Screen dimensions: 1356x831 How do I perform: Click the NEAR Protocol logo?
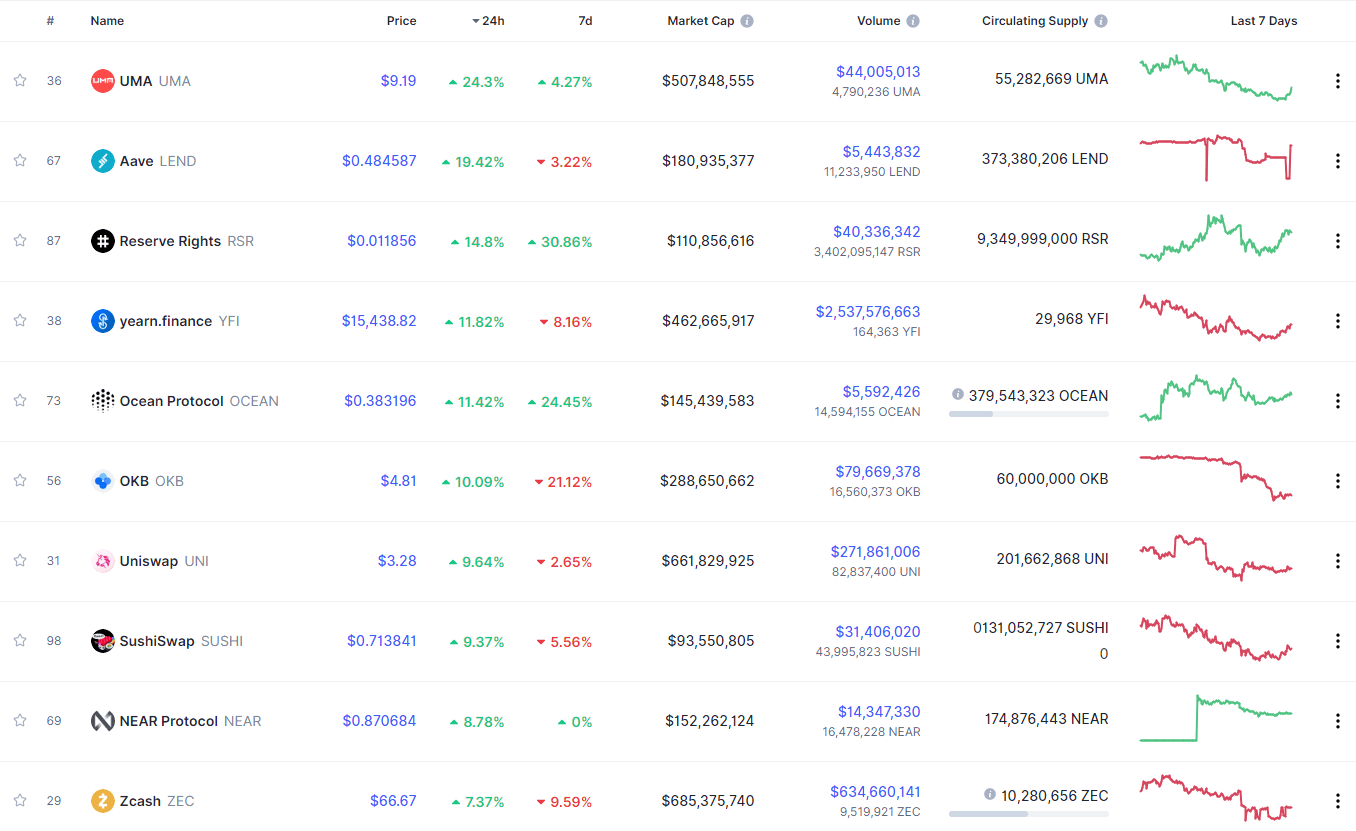pos(102,721)
